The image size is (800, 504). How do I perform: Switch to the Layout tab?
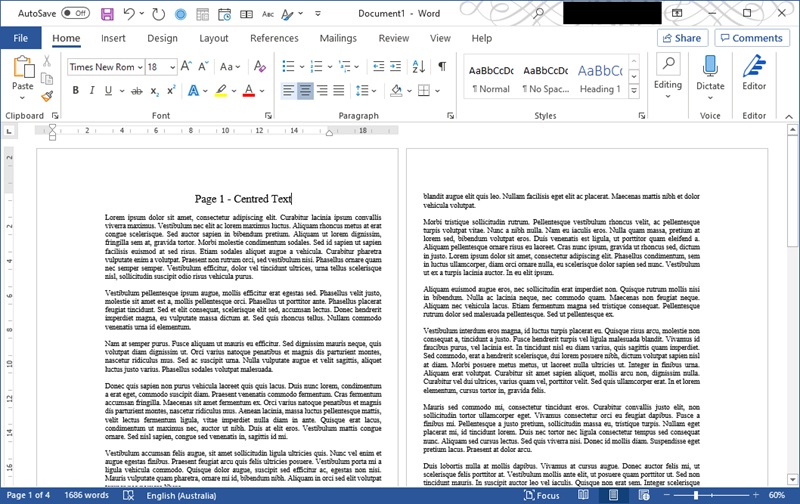tap(213, 38)
